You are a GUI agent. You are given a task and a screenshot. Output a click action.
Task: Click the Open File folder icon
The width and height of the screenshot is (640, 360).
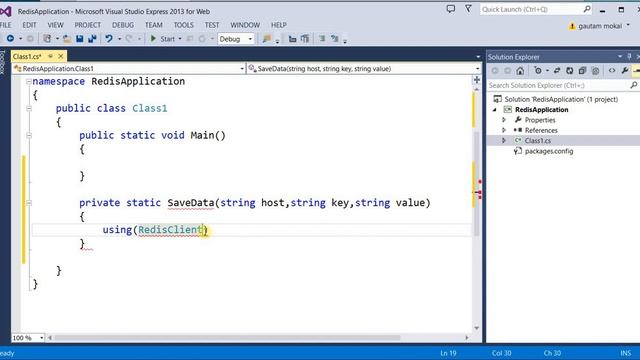(x=67, y=39)
